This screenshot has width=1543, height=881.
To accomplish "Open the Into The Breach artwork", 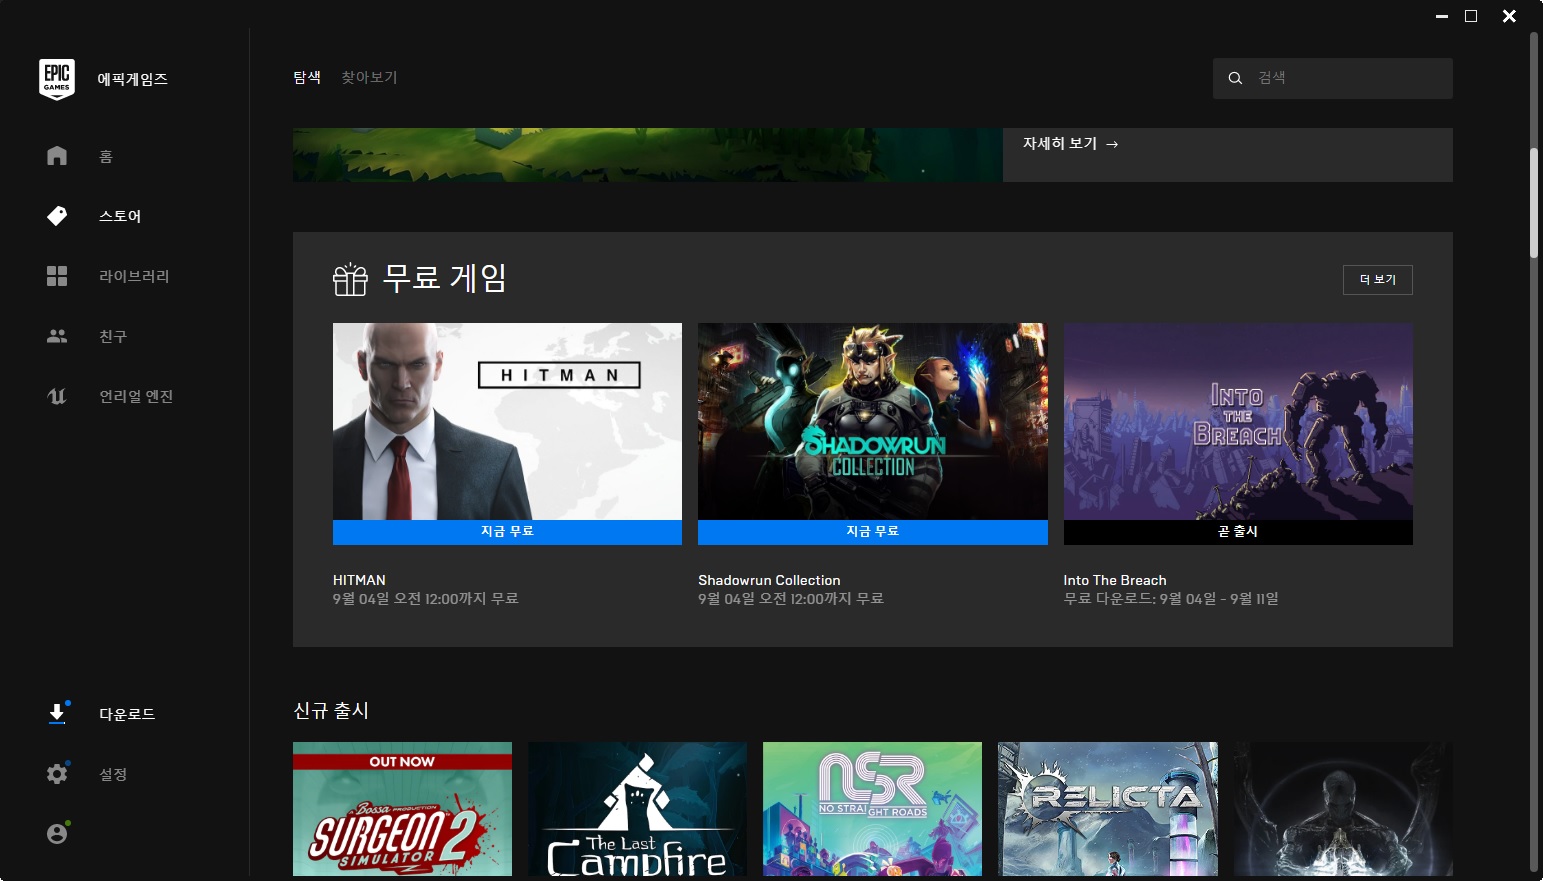I will coord(1238,421).
